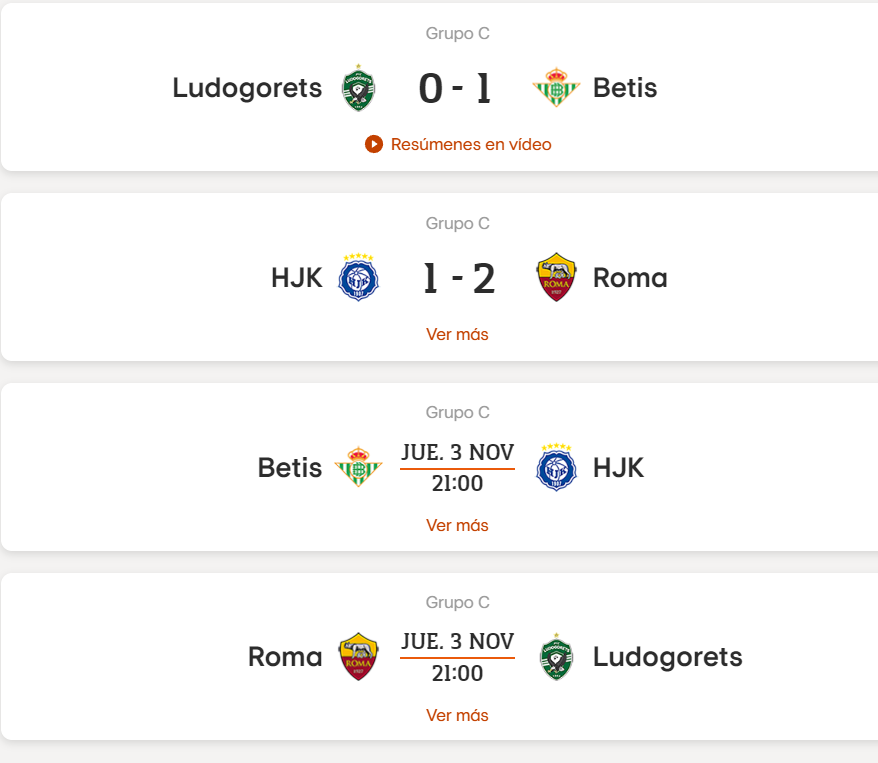Click the 1 - 2 score
Image resolution: width=878 pixels, height=763 pixels.
pyautogui.click(x=458, y=278)
